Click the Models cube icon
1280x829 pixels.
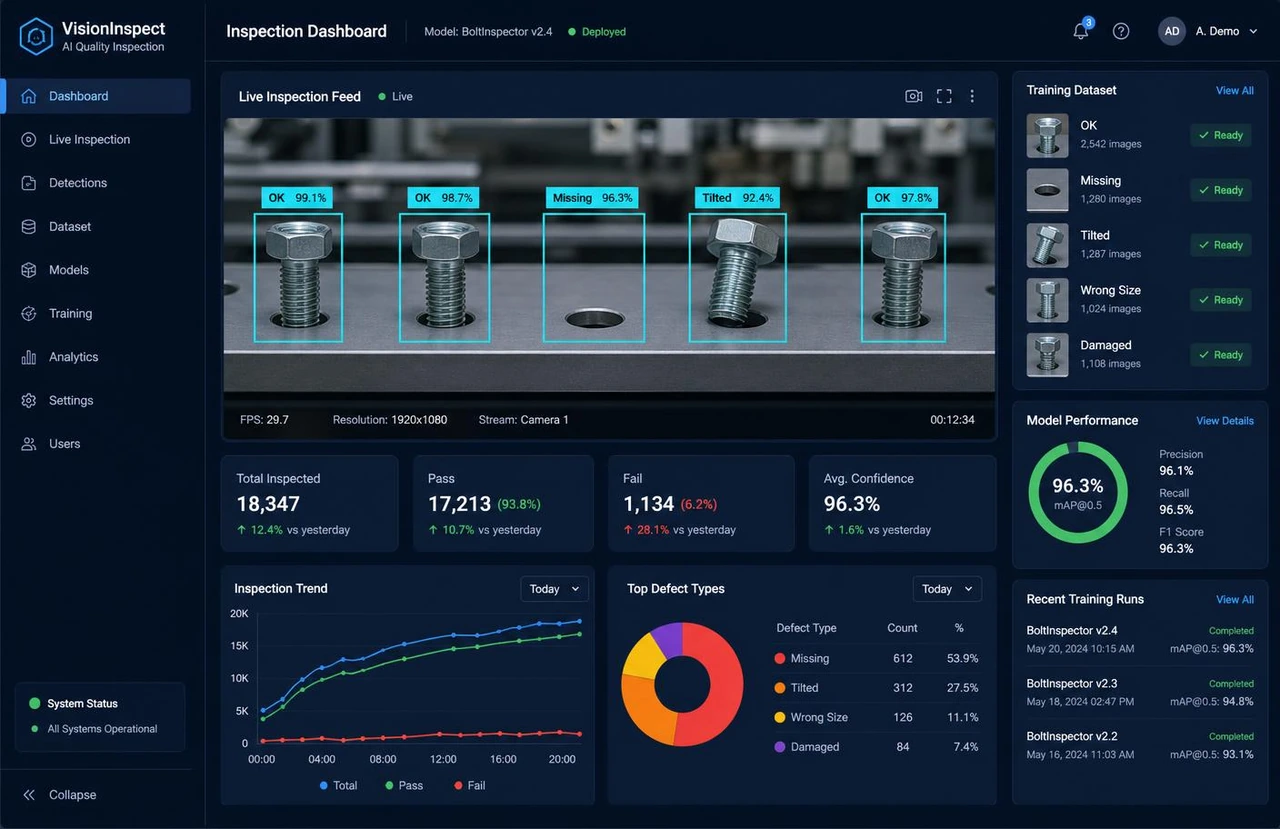tap(29, 270)
